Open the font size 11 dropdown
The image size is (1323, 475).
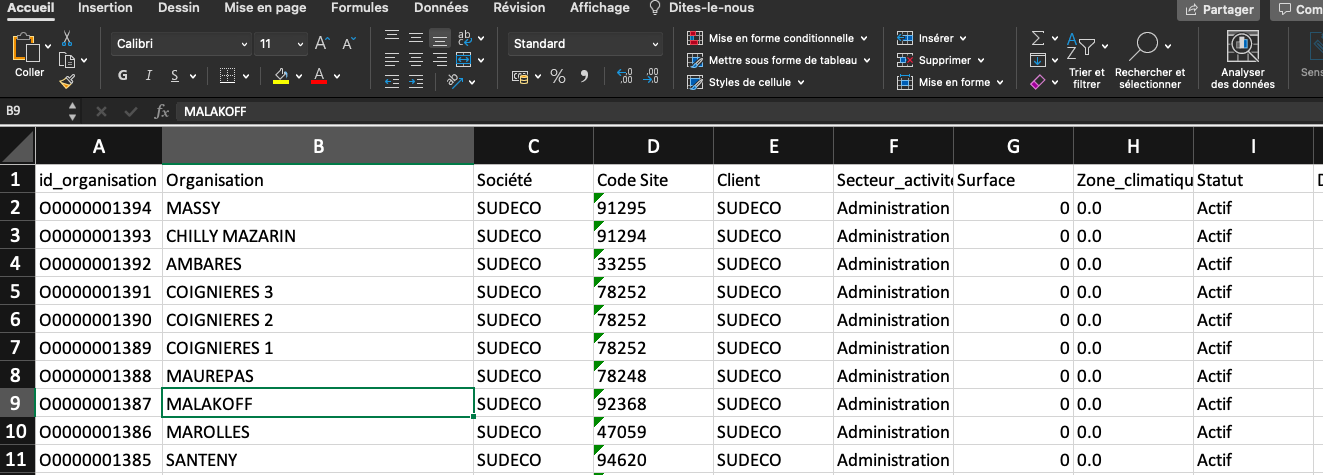click(300, 44)
